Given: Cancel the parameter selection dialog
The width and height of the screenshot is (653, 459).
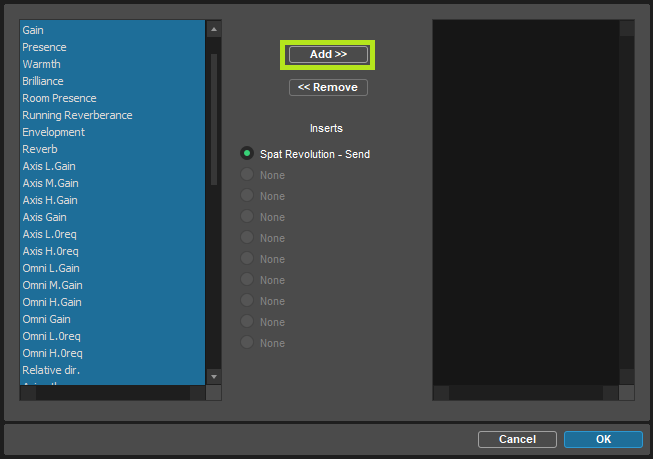Looking at the screenshot, I should 517,439.
